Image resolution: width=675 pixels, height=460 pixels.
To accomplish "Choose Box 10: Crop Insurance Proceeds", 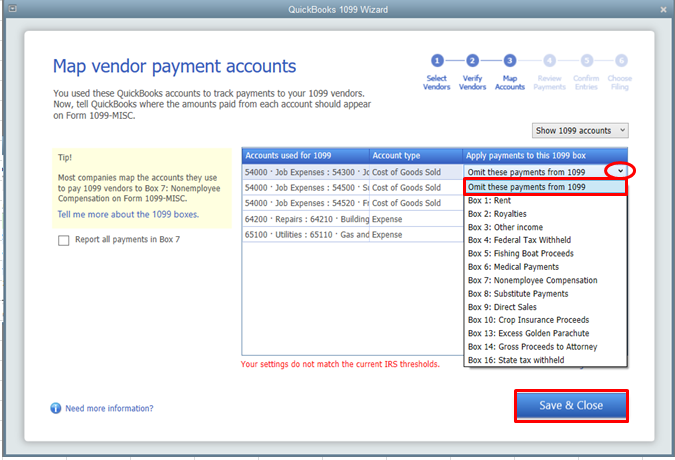I will coord(545,320).
